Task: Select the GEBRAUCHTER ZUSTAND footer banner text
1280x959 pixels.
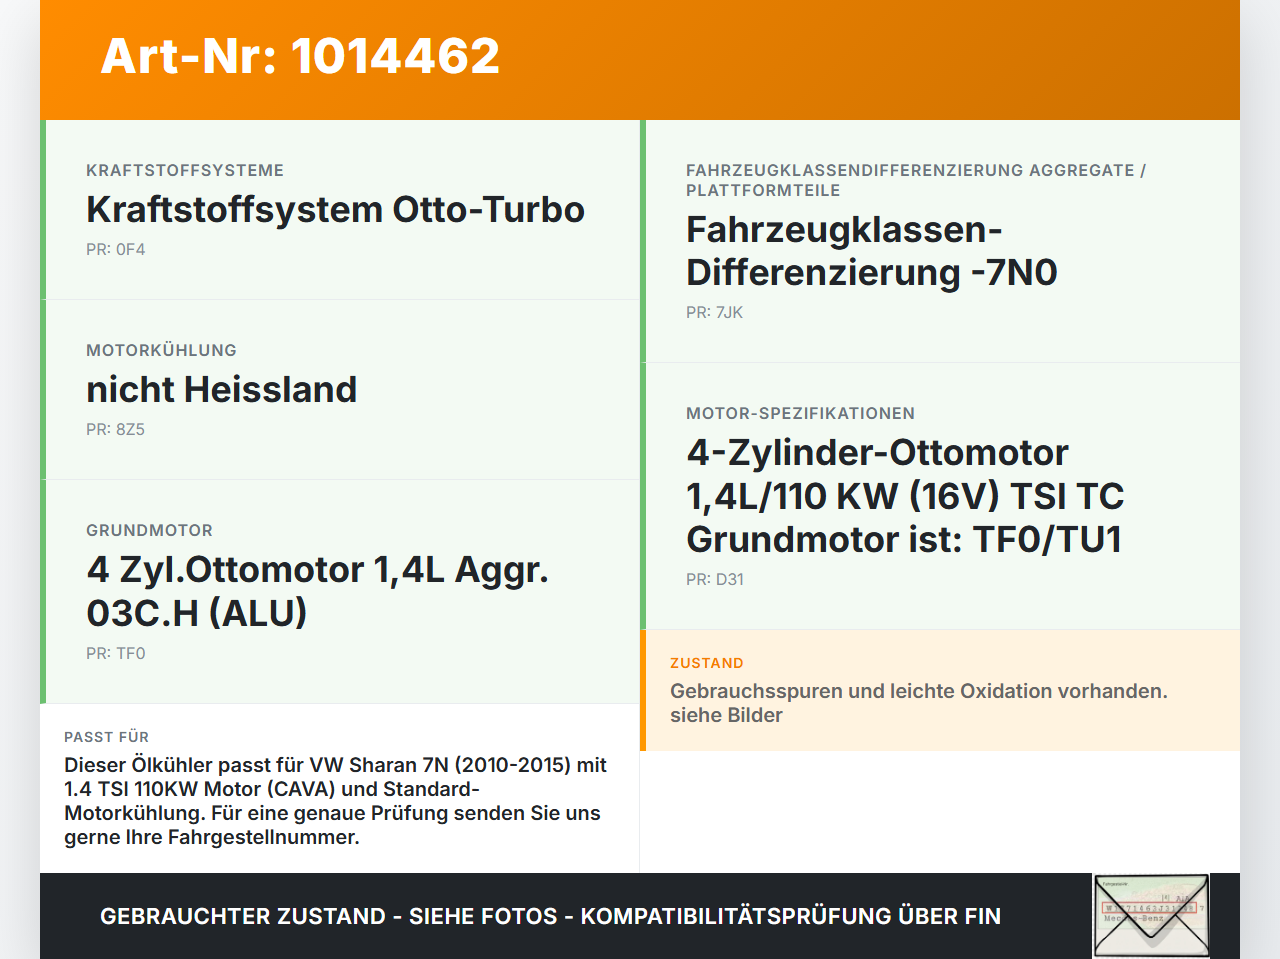Action: click(550, 915)
